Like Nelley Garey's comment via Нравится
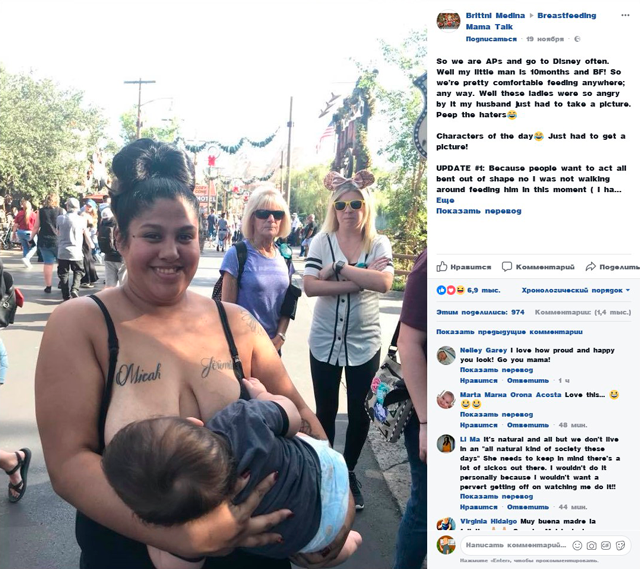Screen dimensions: 640x569 (478, 380)
